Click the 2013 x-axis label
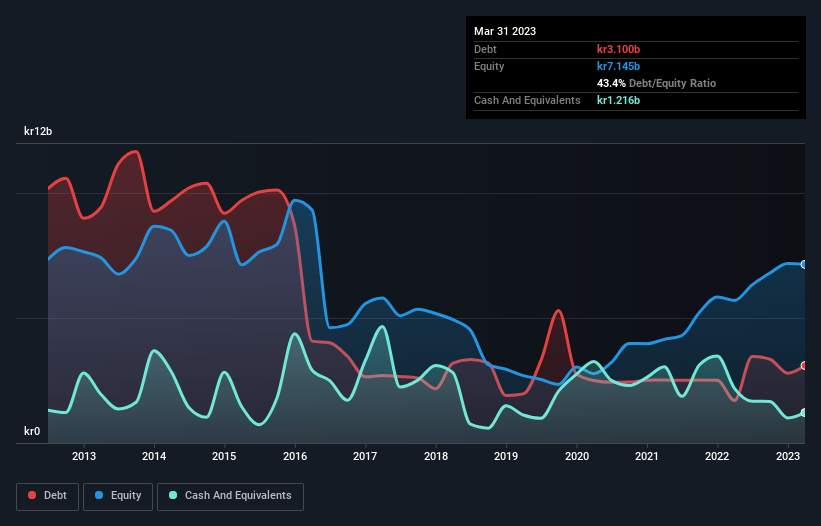 click(84, 456)
